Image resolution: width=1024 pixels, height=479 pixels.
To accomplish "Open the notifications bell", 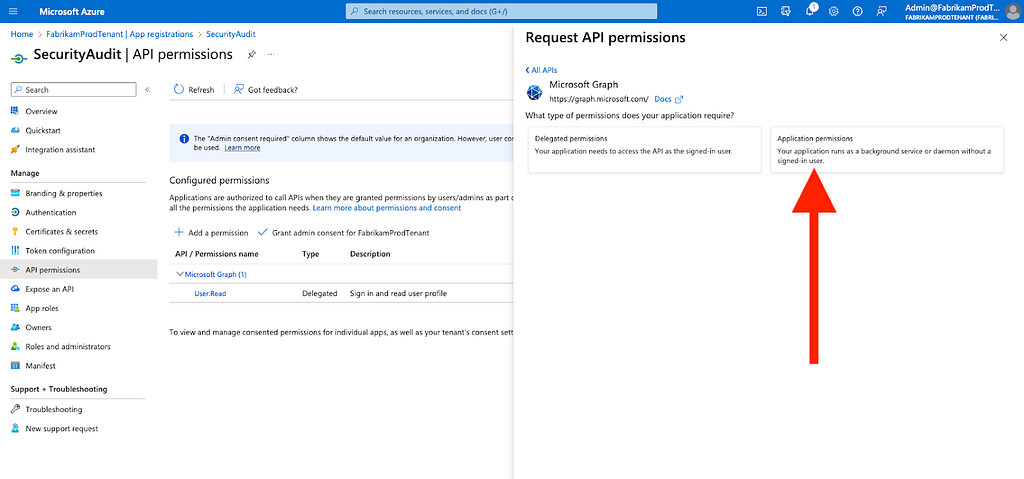I will (x=810, y=11).
